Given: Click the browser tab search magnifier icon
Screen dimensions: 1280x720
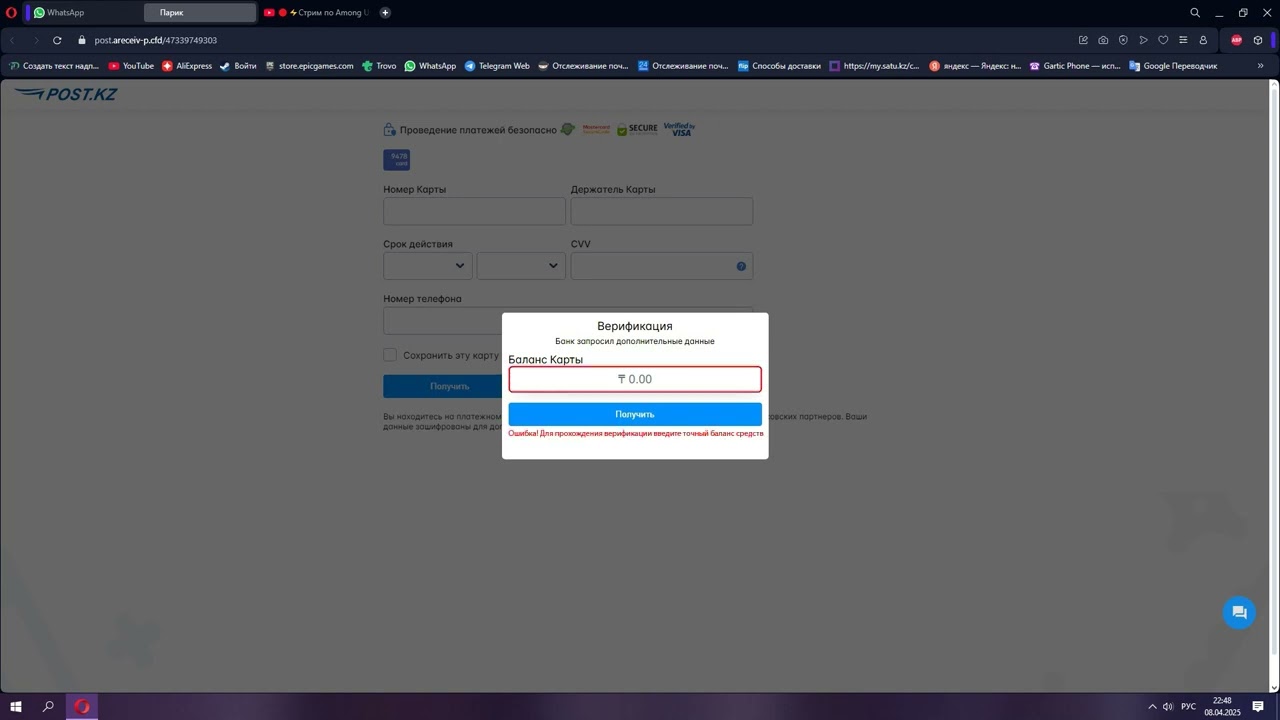Looking at the screenshot, I should 1195,13.
